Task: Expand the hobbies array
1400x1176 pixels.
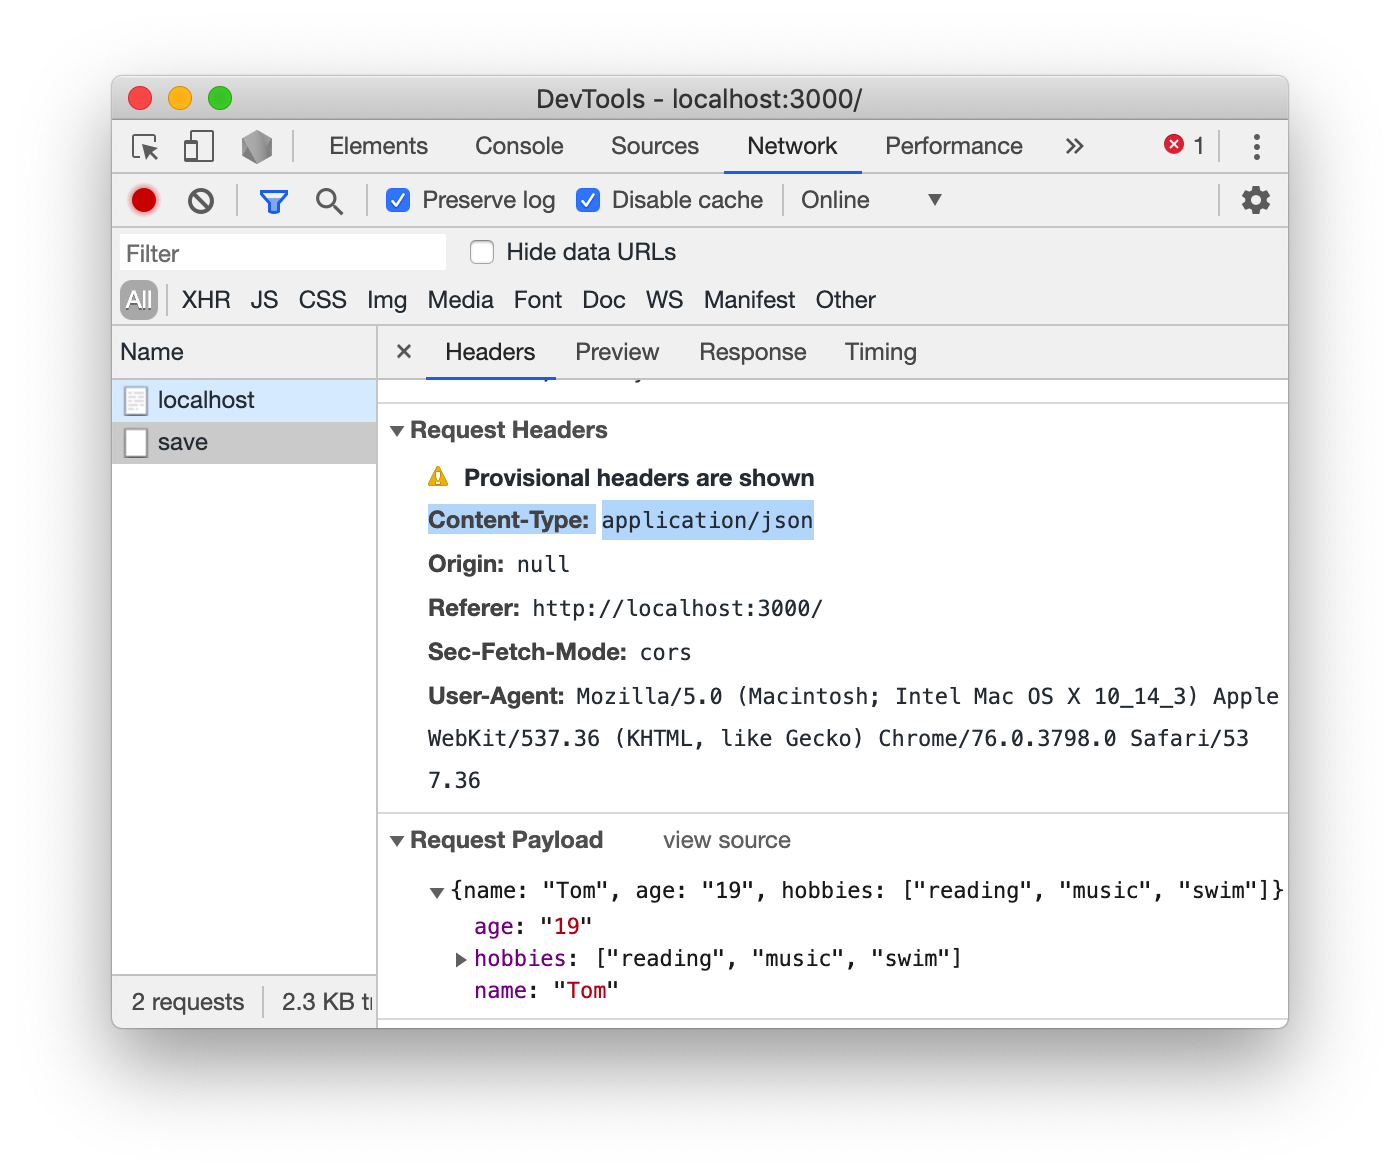Action: tap(461, 959)
